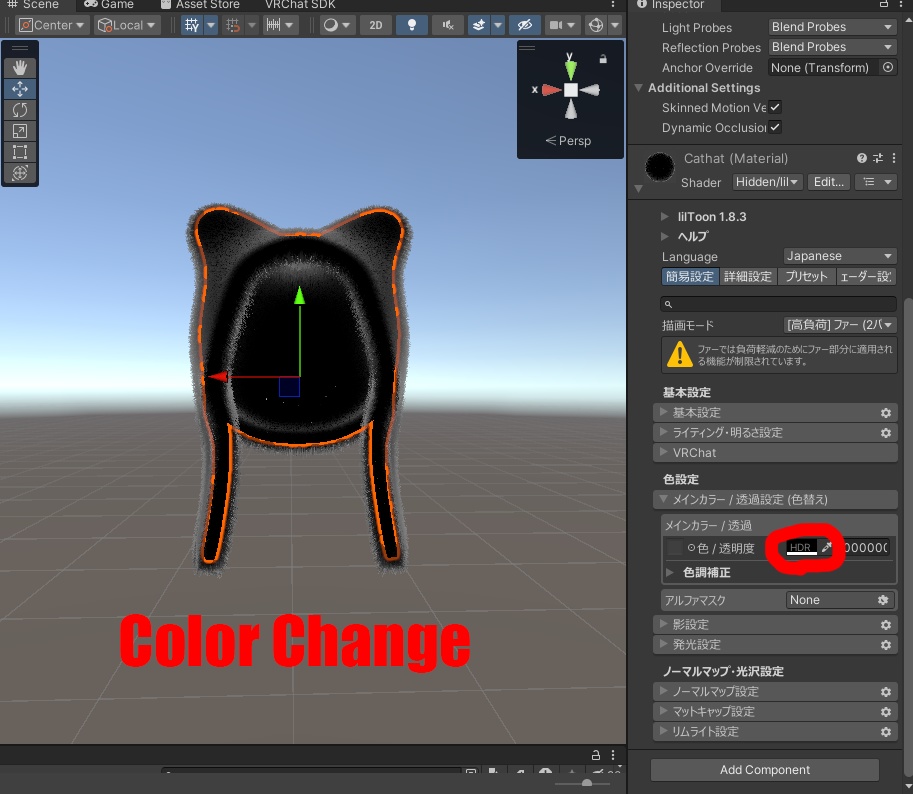Open Cathat material three-dot menu

894,158
